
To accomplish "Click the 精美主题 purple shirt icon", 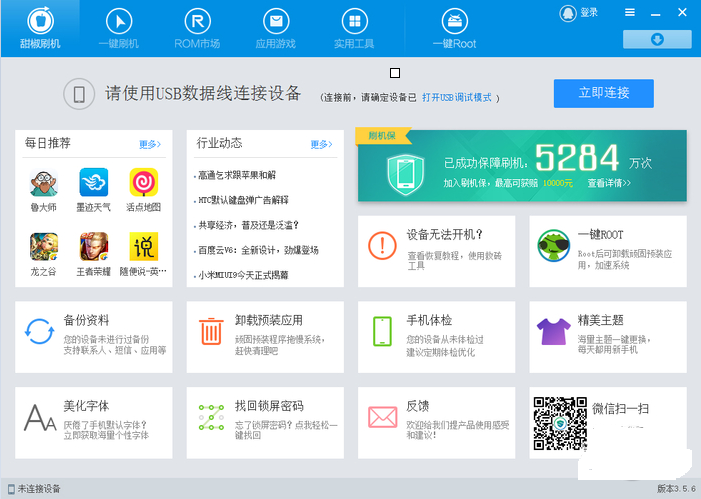I will 553,331.
